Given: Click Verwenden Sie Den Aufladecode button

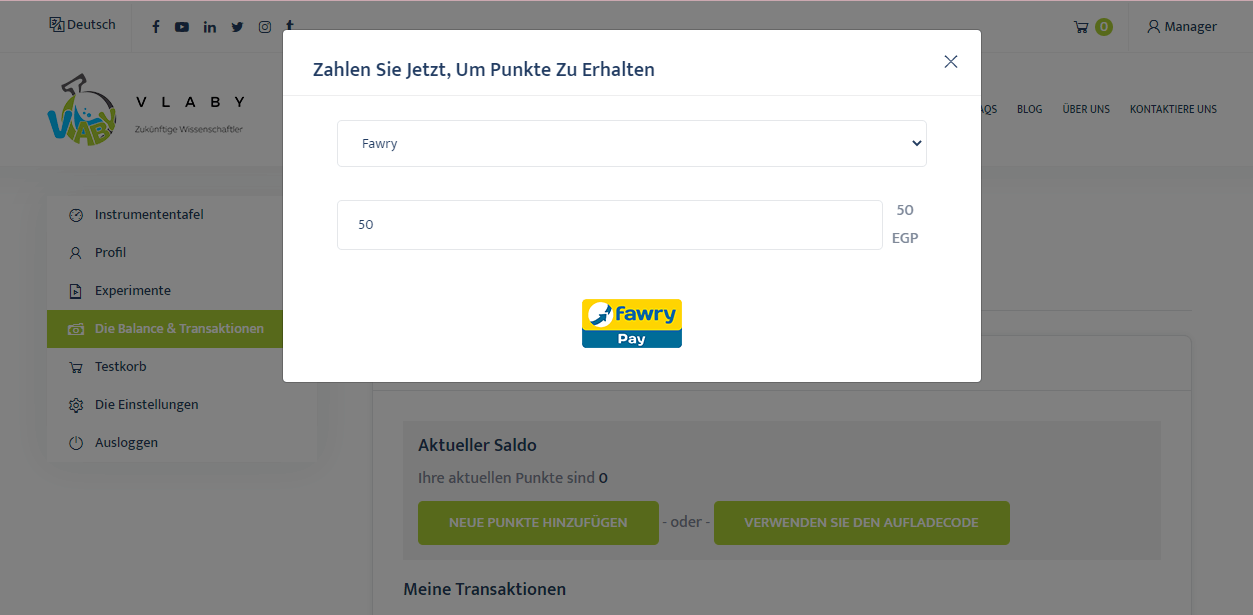Looking at the screenshot, I should (861, 523).
